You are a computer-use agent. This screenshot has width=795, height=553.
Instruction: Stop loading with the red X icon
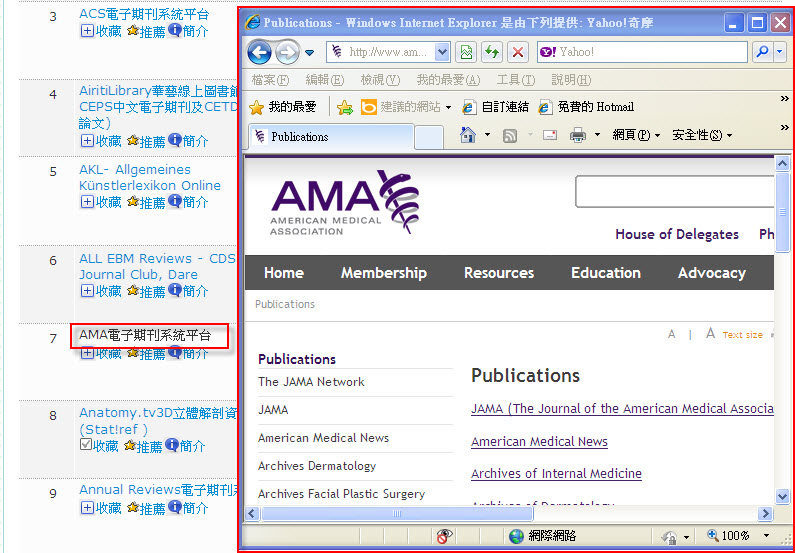(518, 52)
